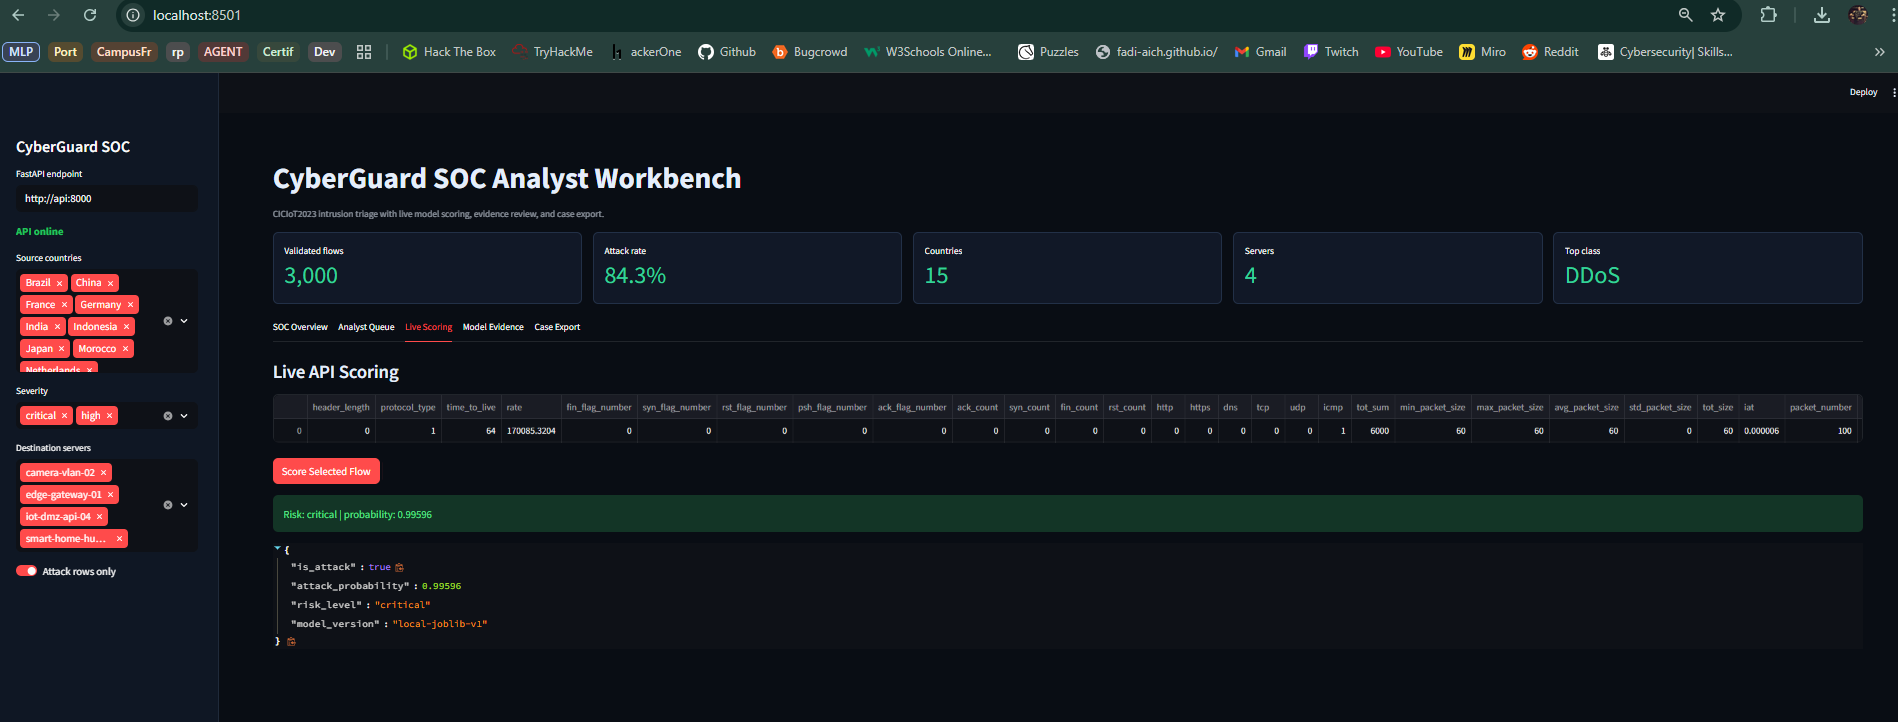Open the Twitch bookmark
The width and height of the screenshot is (1898, 722).
(1331, 52)
